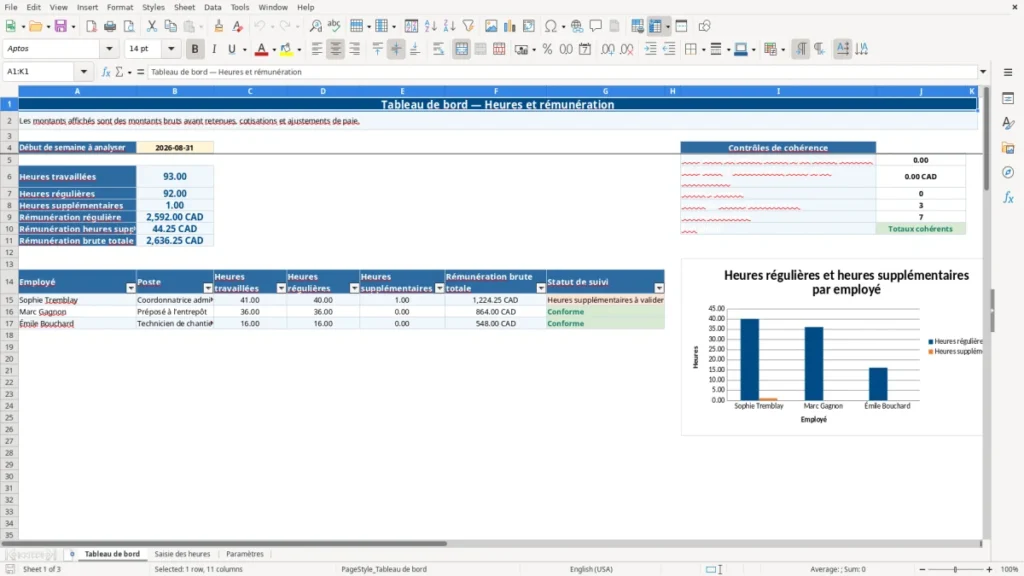1024x576 pixels.
Task: Apply yellow background color swatch
Action: pyautogui.click(x=286, y=49)
